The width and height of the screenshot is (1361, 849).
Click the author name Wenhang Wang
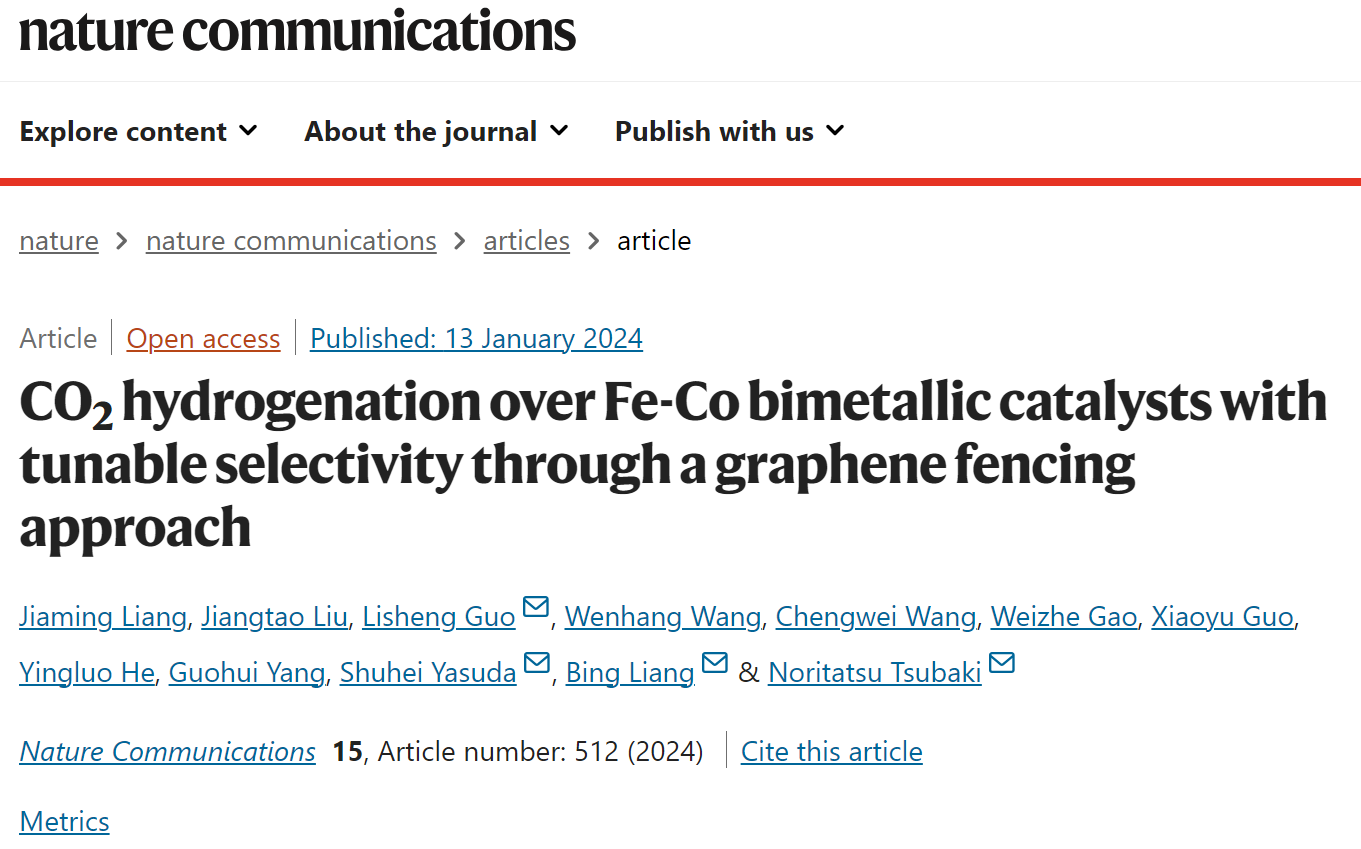point(663,617)
